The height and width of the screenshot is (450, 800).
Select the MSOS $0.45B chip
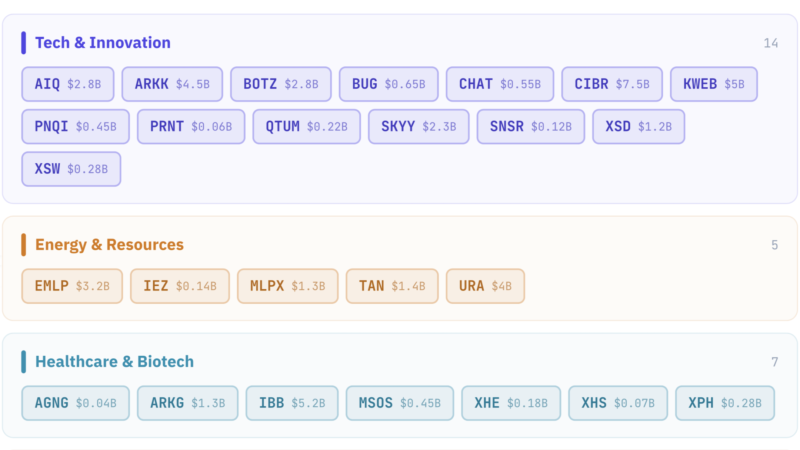399,403
